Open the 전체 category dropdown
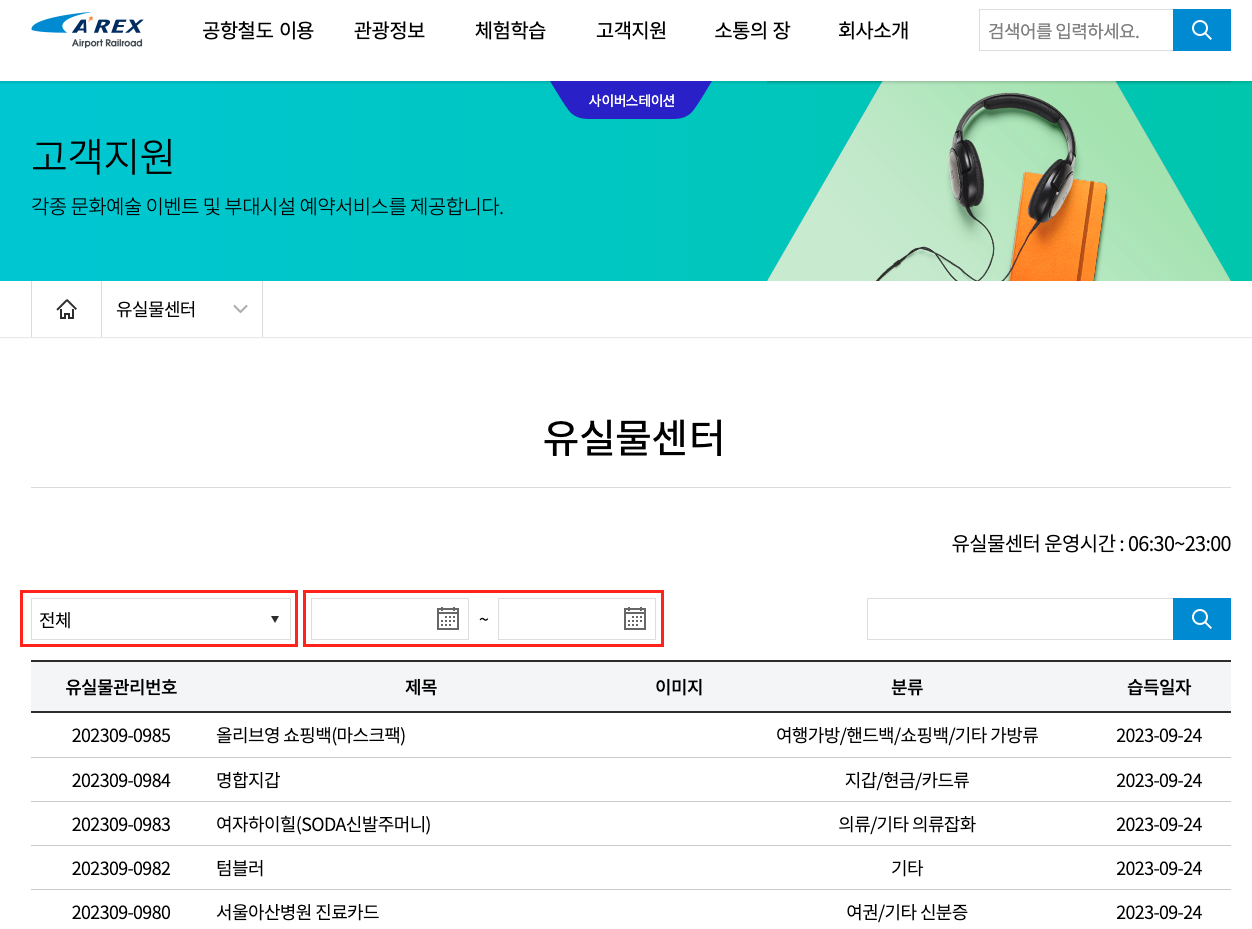Screen dimensions: 1252x929 [x=161, y=619]
